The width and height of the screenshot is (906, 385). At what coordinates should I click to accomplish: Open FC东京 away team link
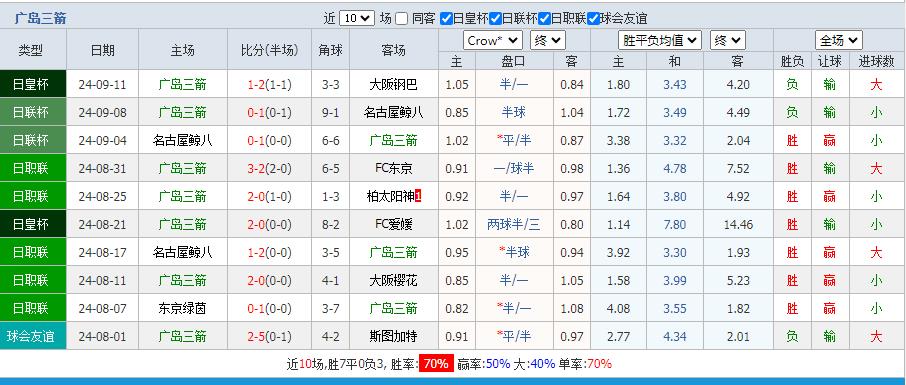[393, 169]
